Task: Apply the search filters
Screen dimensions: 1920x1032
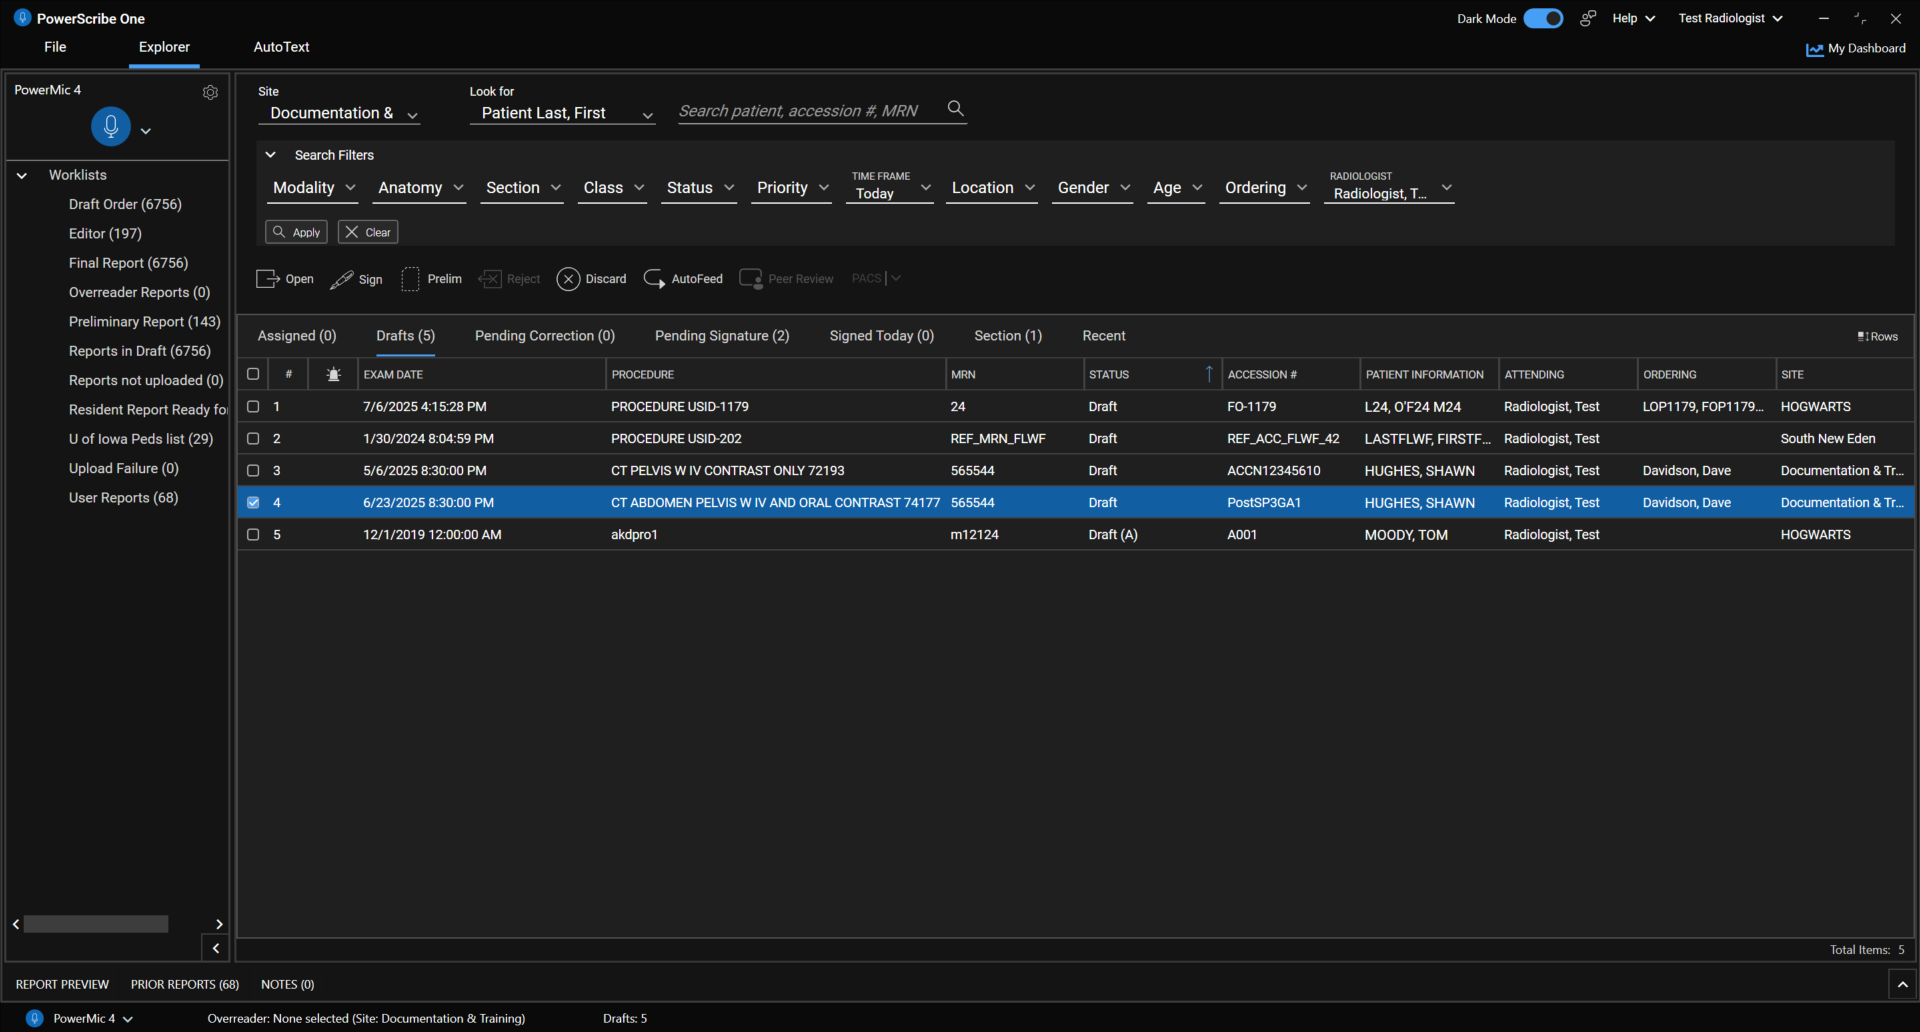Action: tap(296, 232)
